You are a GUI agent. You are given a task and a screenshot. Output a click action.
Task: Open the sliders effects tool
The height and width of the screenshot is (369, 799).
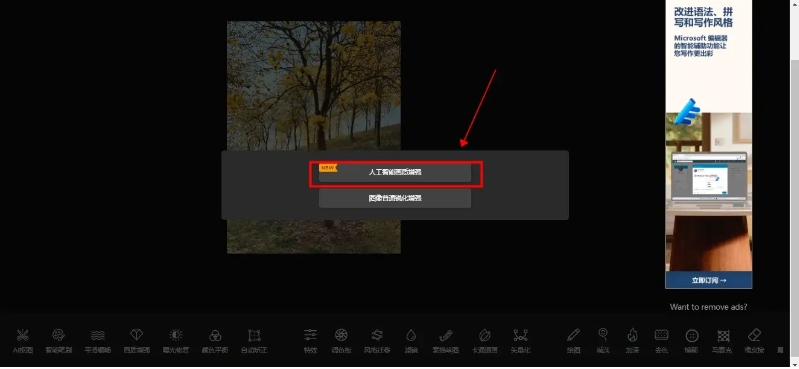tap(310, 340)
